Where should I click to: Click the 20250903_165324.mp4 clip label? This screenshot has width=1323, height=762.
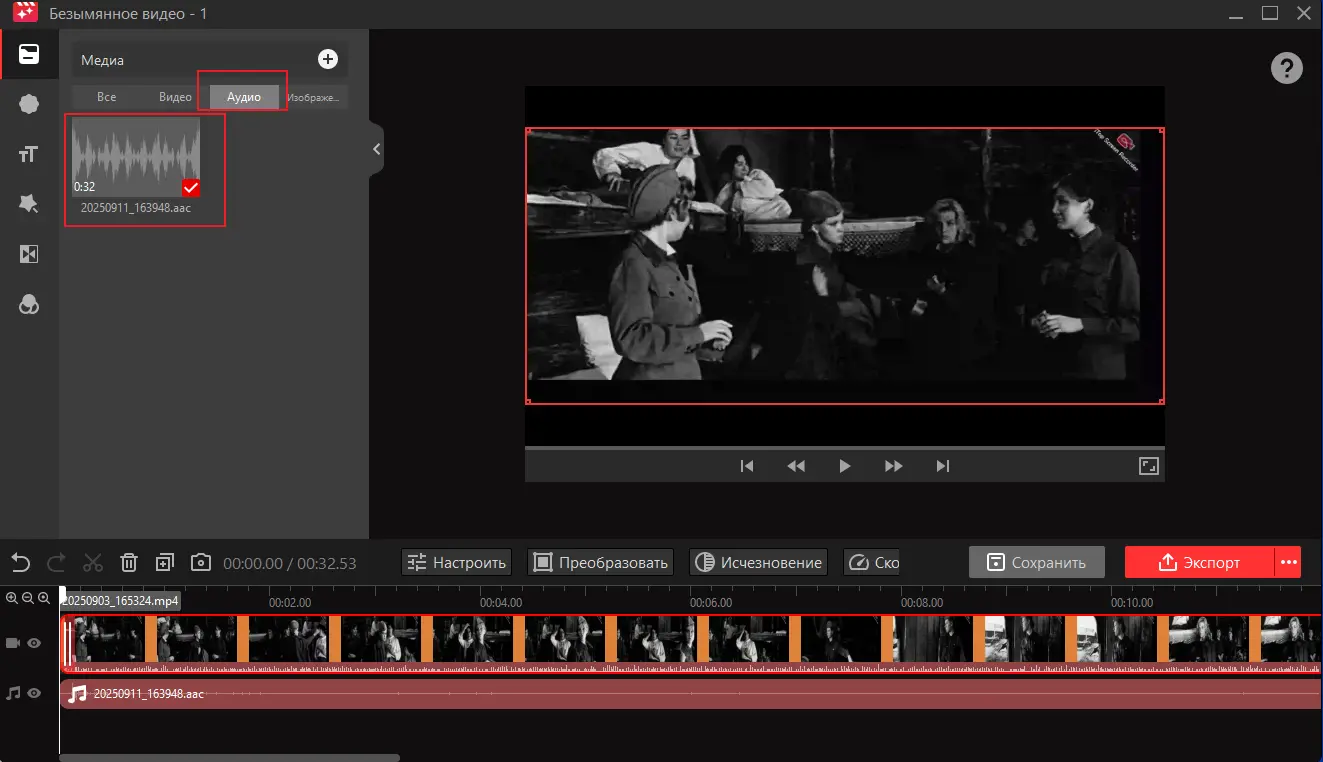coord(121,601)
